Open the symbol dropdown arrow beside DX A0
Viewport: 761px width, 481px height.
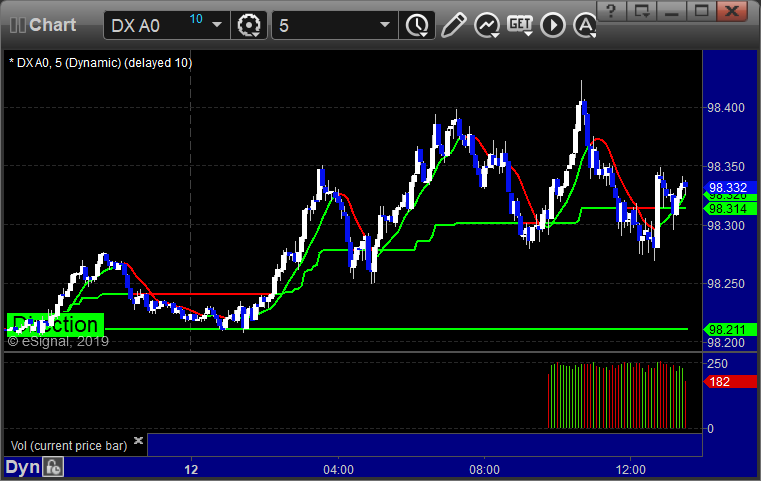coord(217,25)
